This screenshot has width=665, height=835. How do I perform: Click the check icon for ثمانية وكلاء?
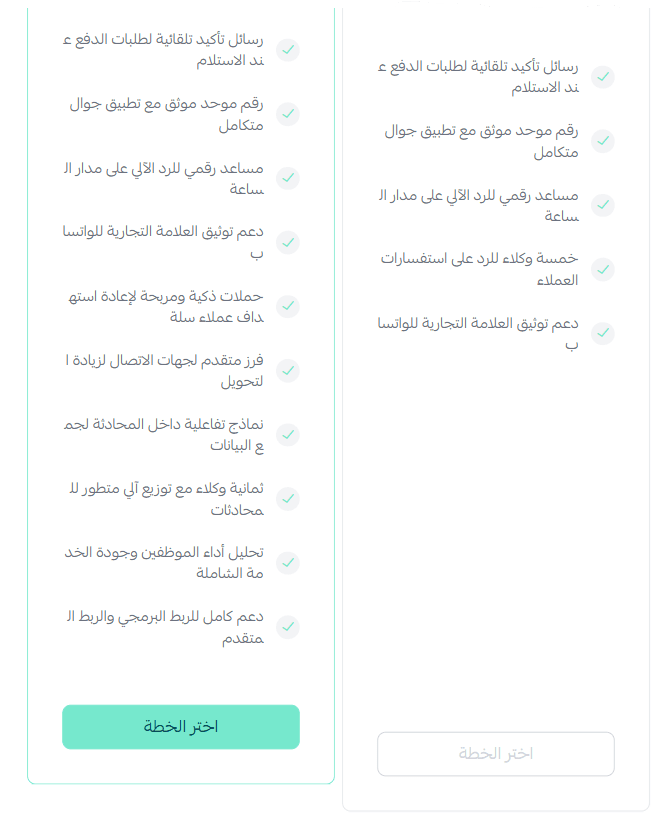point(288,499)
